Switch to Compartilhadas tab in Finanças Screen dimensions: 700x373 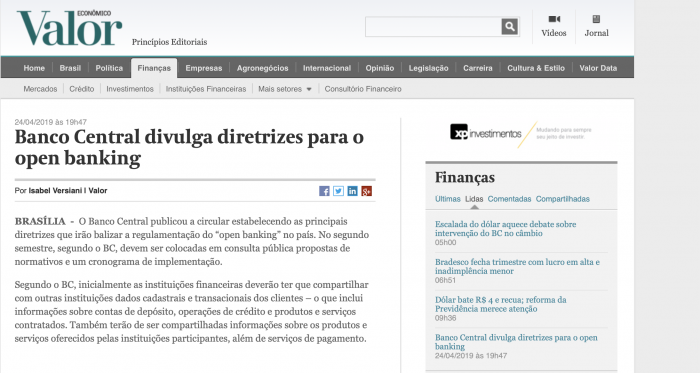point(562,199)
